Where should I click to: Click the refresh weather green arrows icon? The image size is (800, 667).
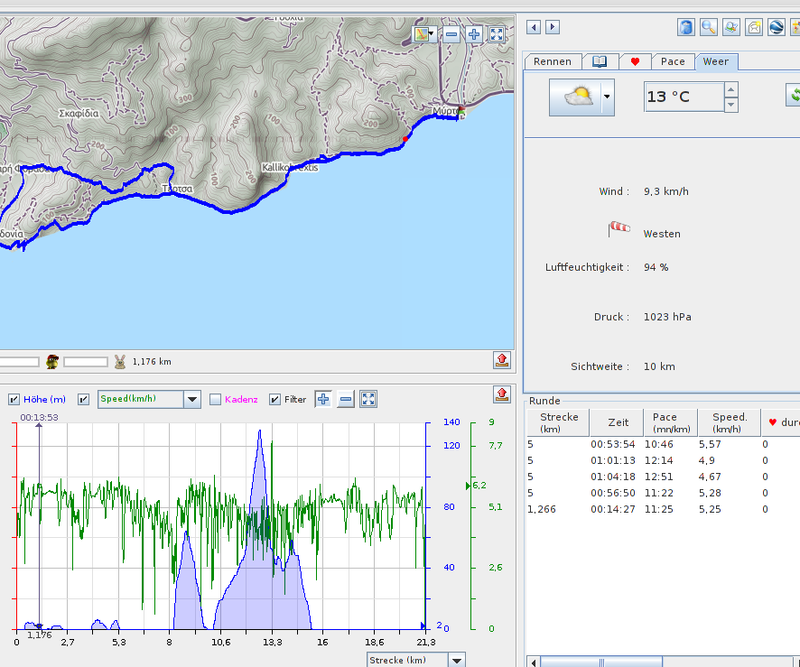tap(794, 96)
